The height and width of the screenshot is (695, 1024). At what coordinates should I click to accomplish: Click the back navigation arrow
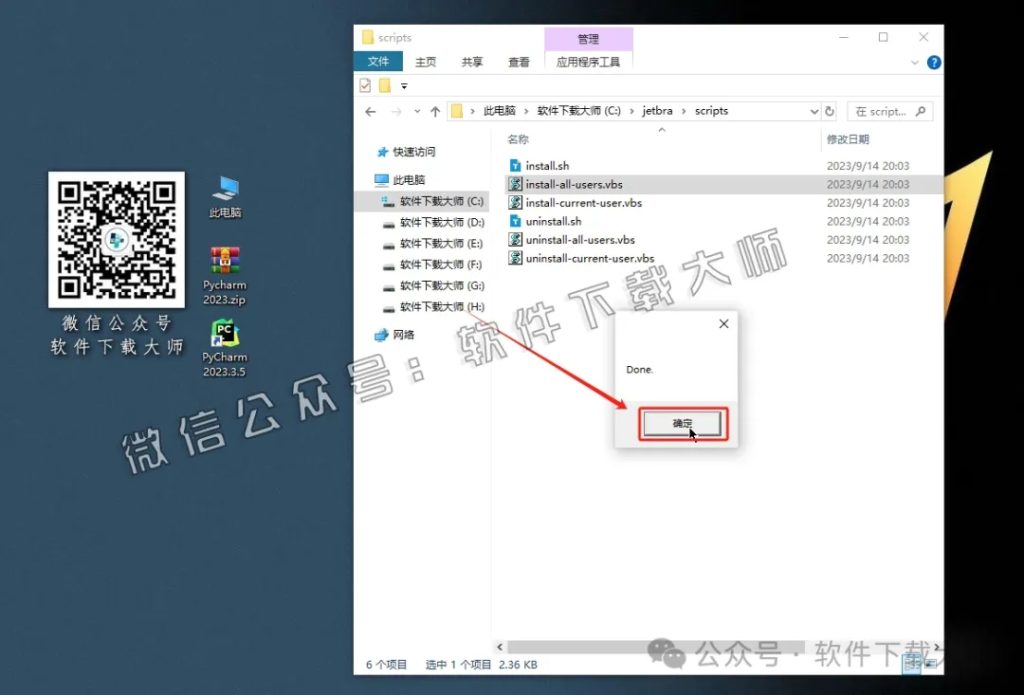tap(369, 110)
